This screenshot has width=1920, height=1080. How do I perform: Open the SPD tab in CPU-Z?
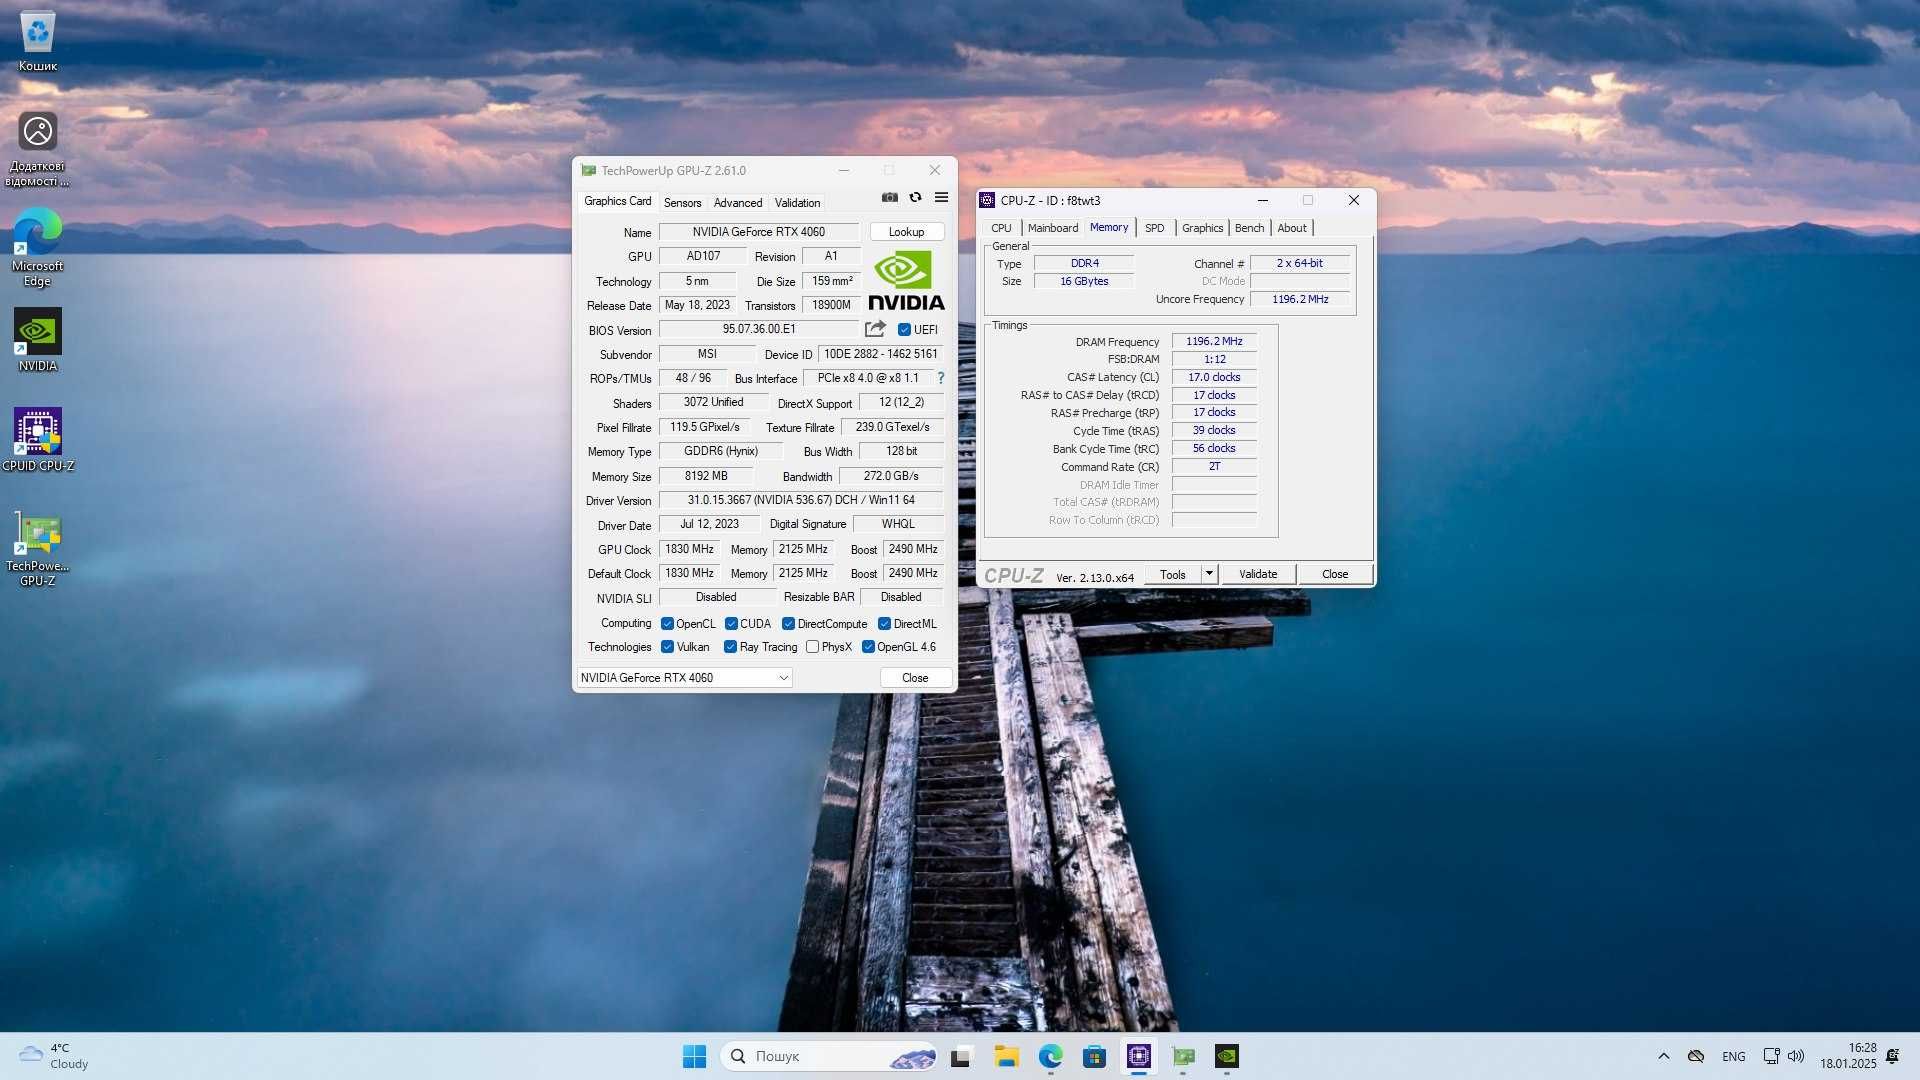click(1154, 228)
